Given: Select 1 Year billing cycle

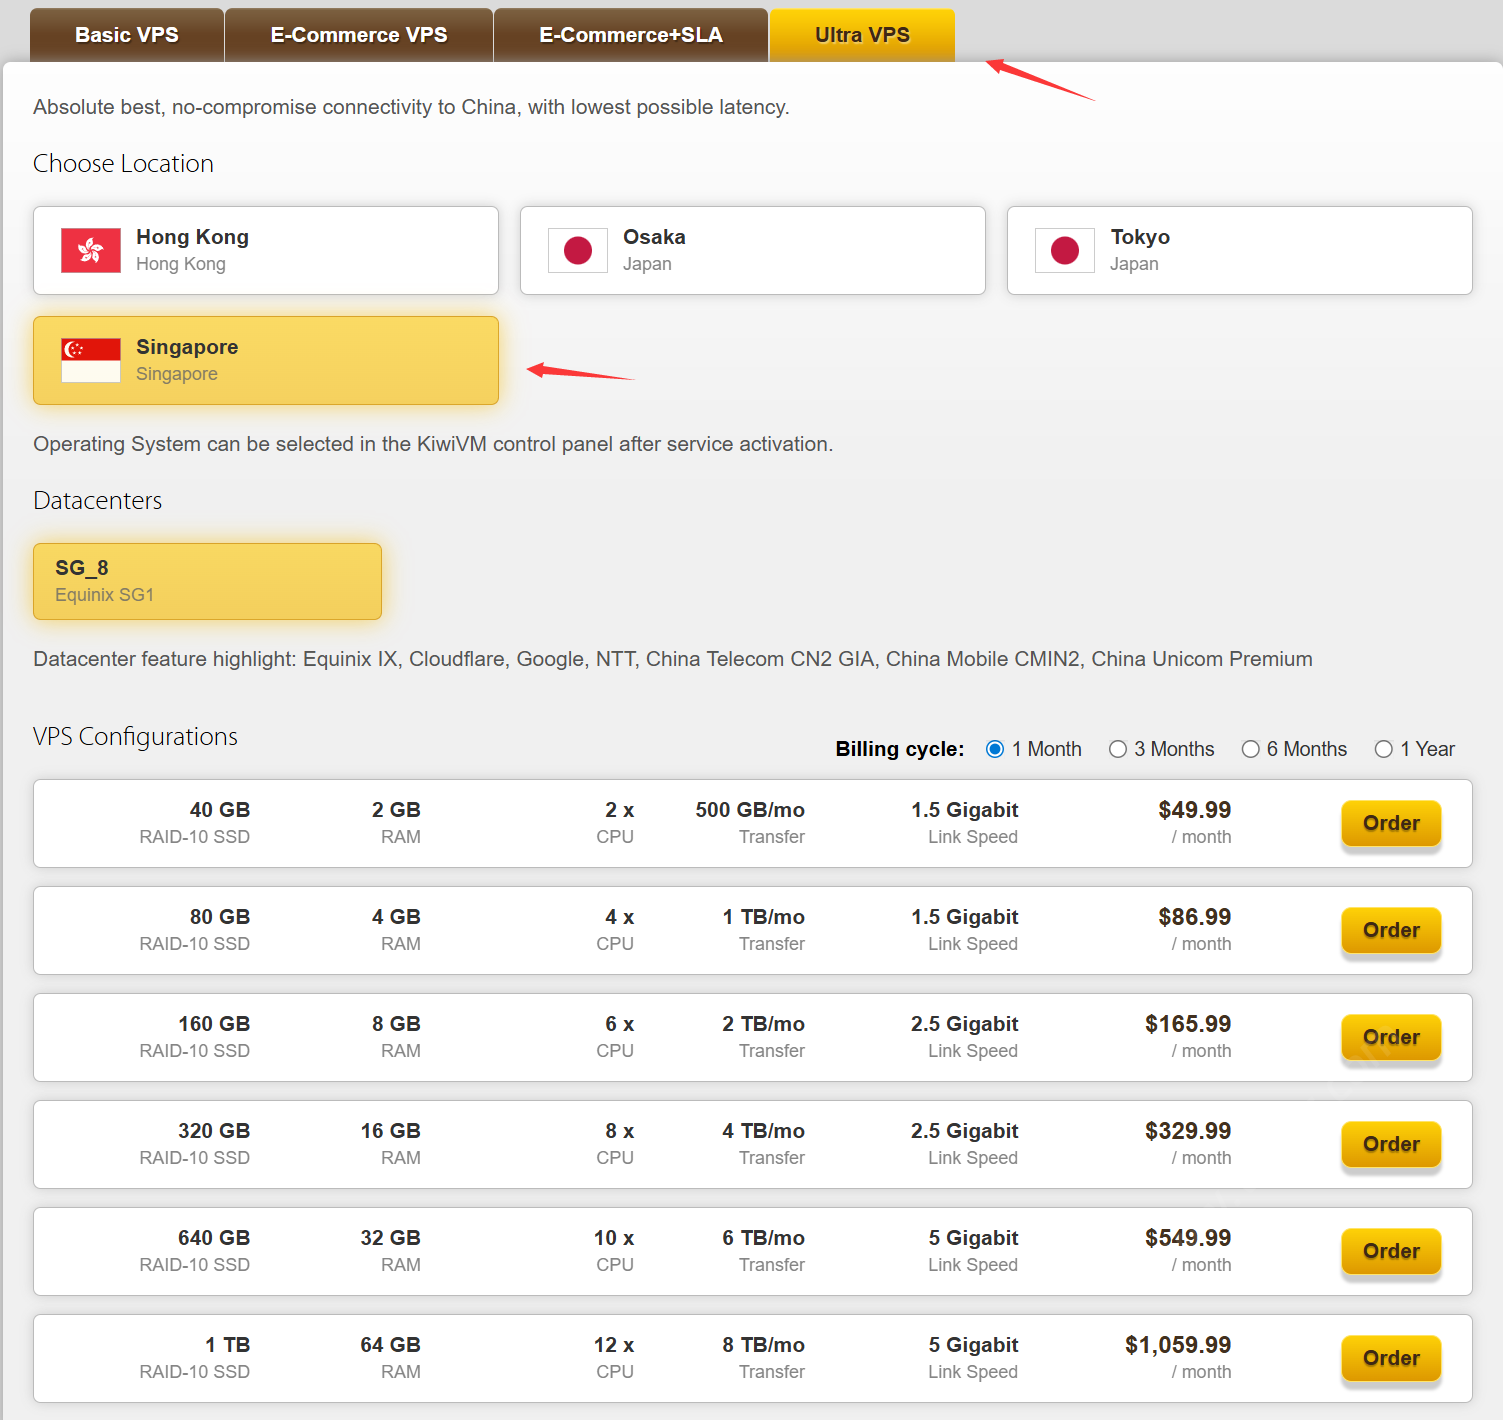Looking at the screenshot, I should (x=1384, y=749).
